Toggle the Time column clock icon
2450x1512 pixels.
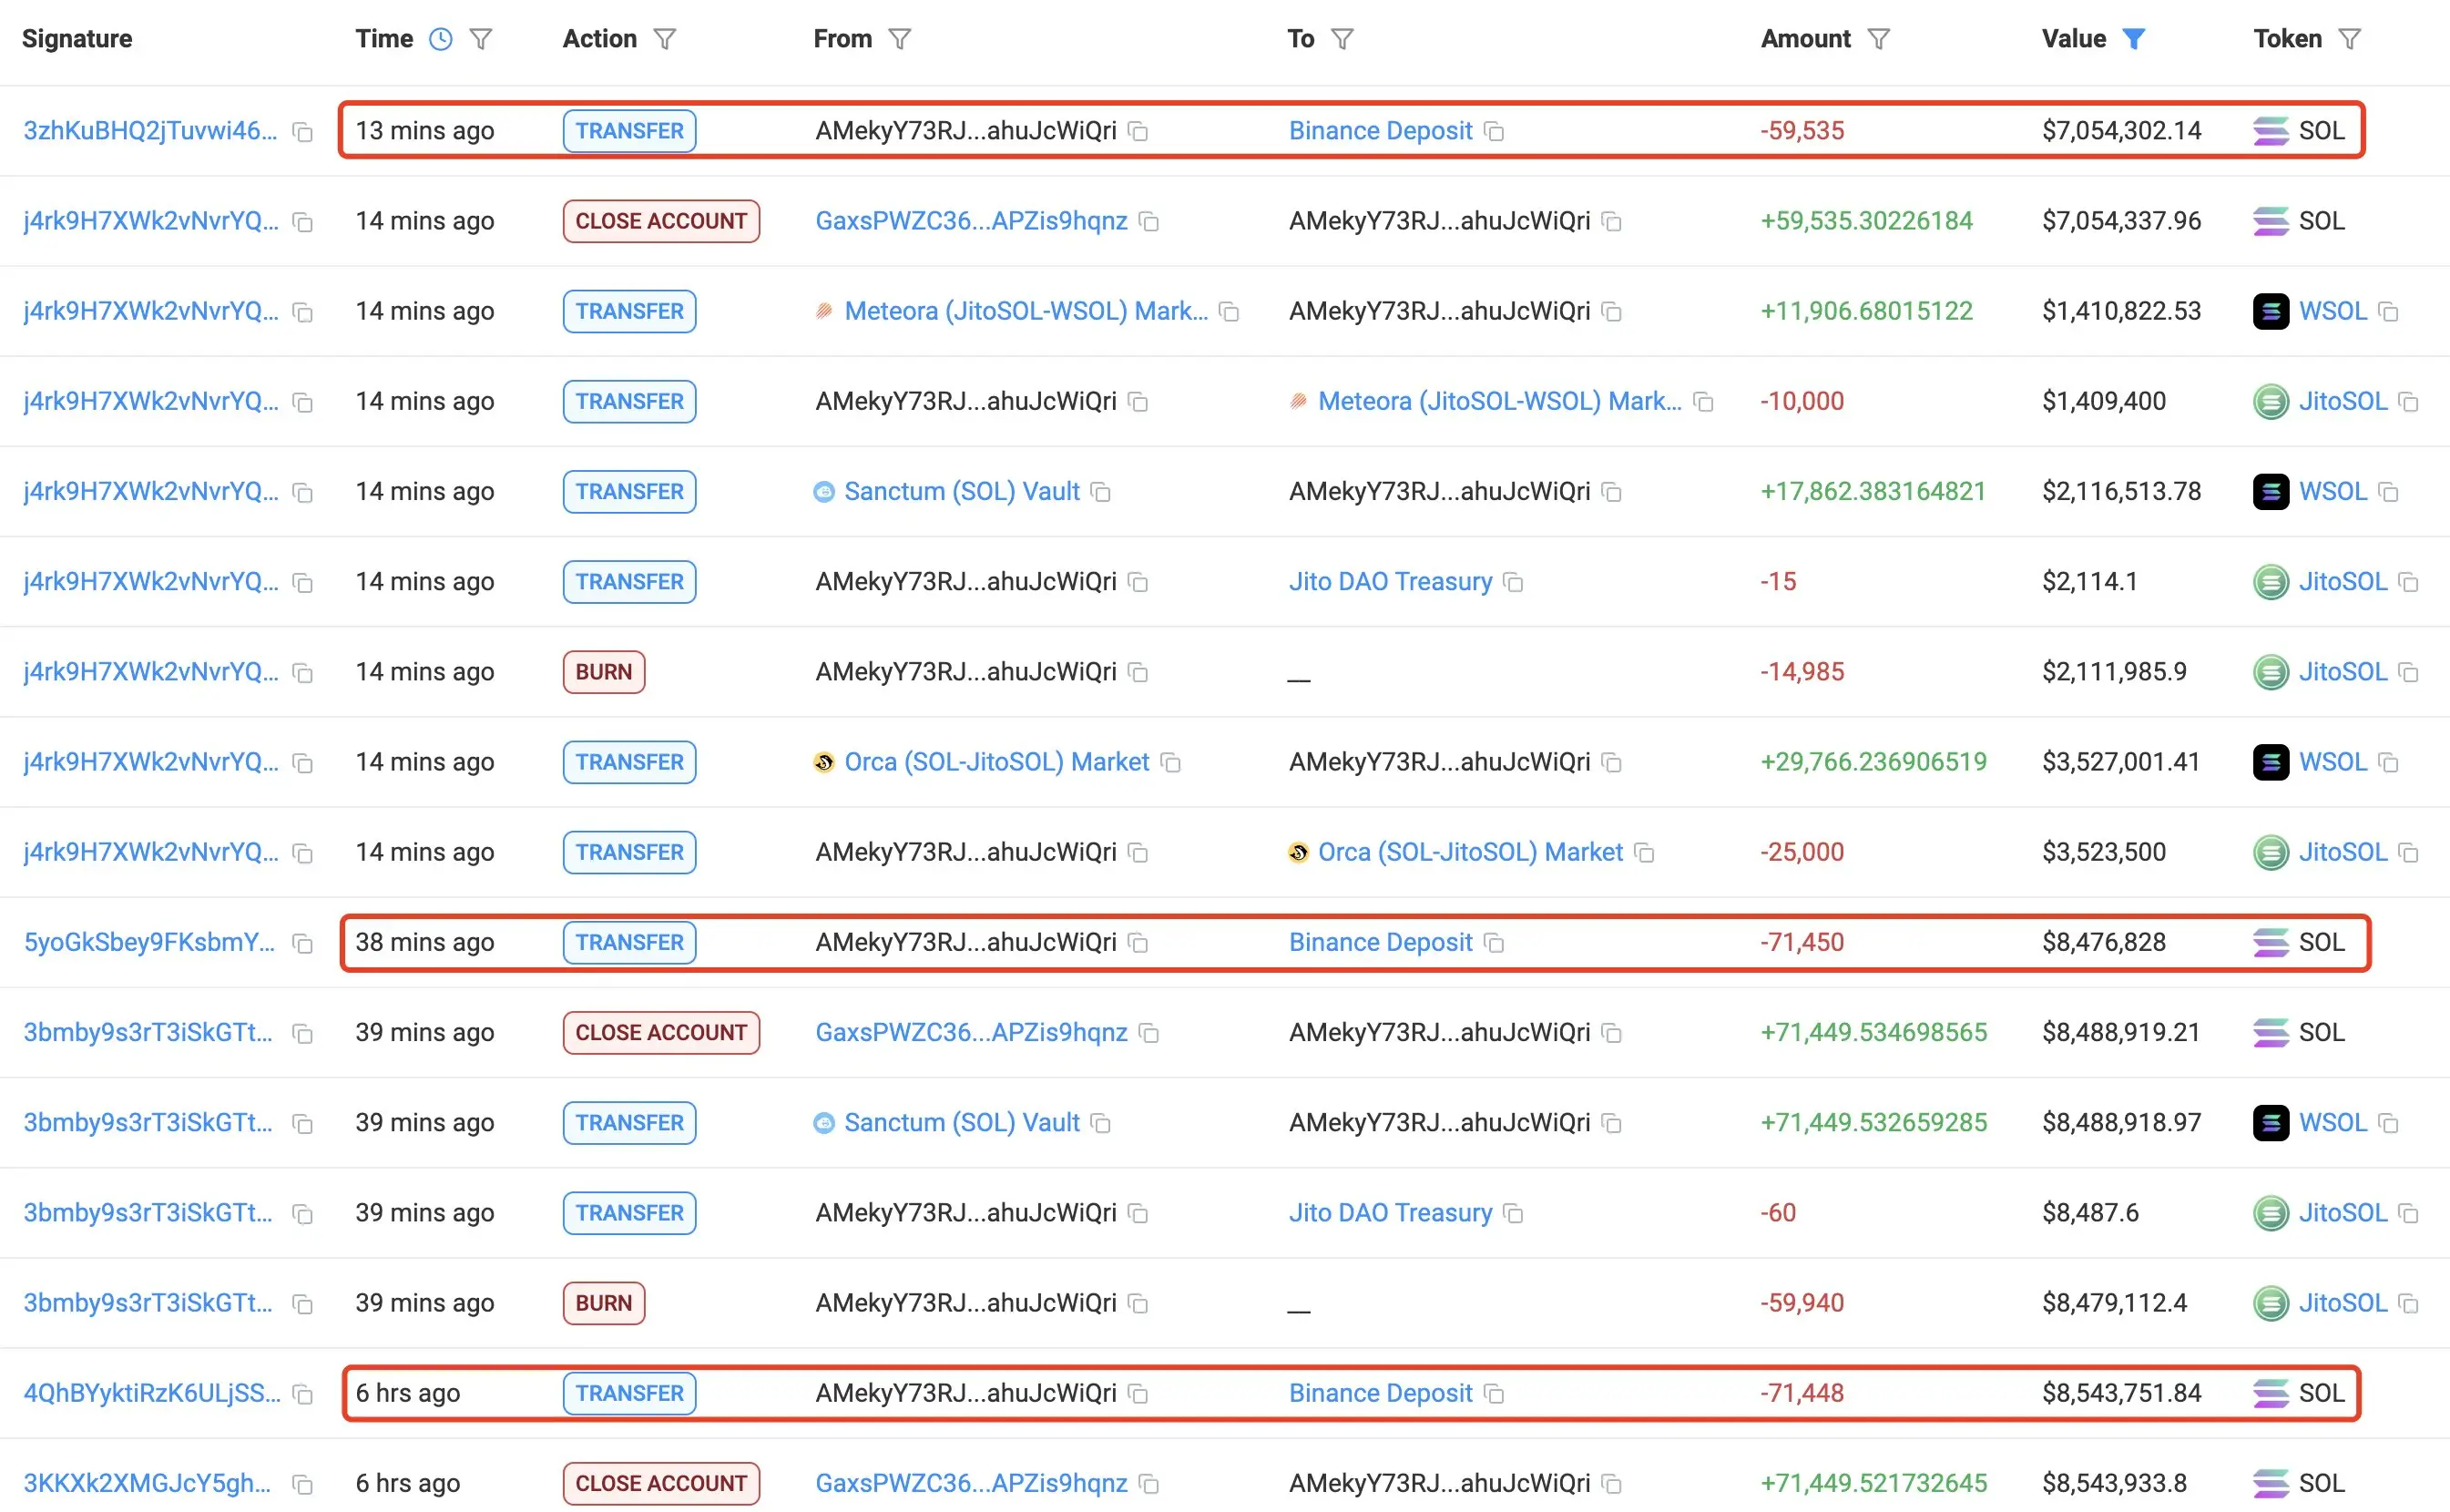[x=440, y=39]
